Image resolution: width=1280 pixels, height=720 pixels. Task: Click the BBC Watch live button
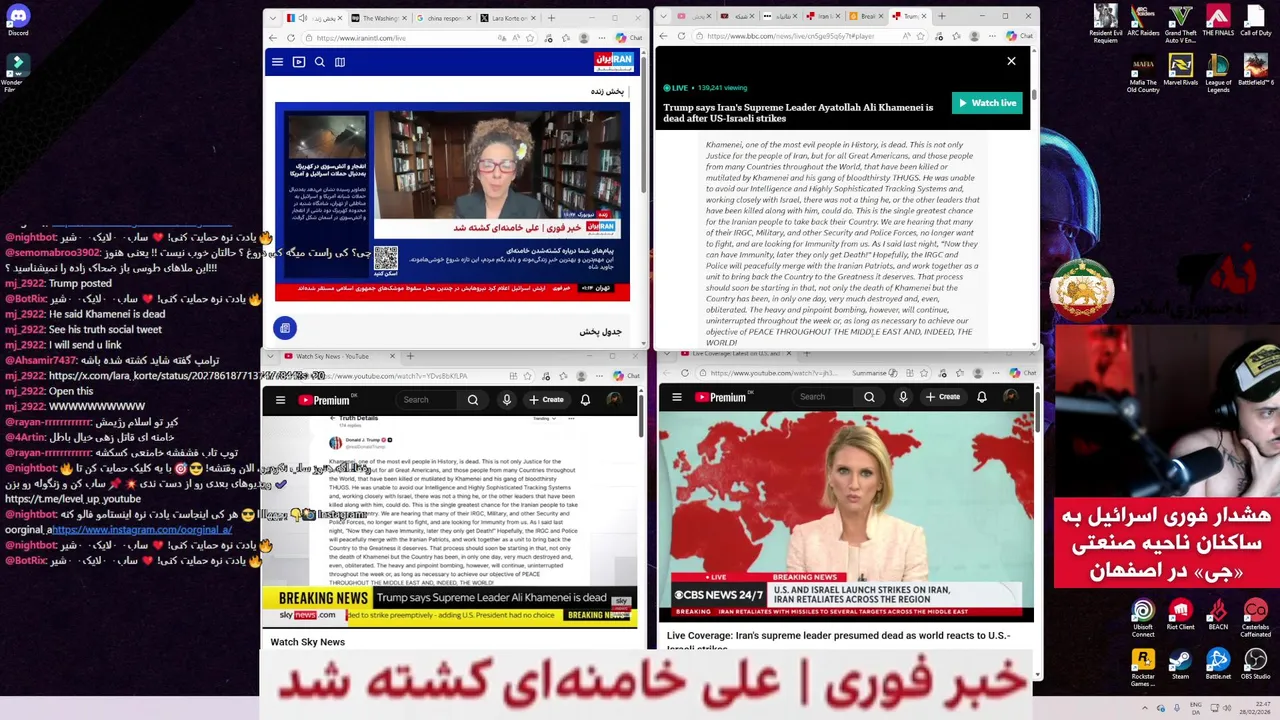point(987,103)
